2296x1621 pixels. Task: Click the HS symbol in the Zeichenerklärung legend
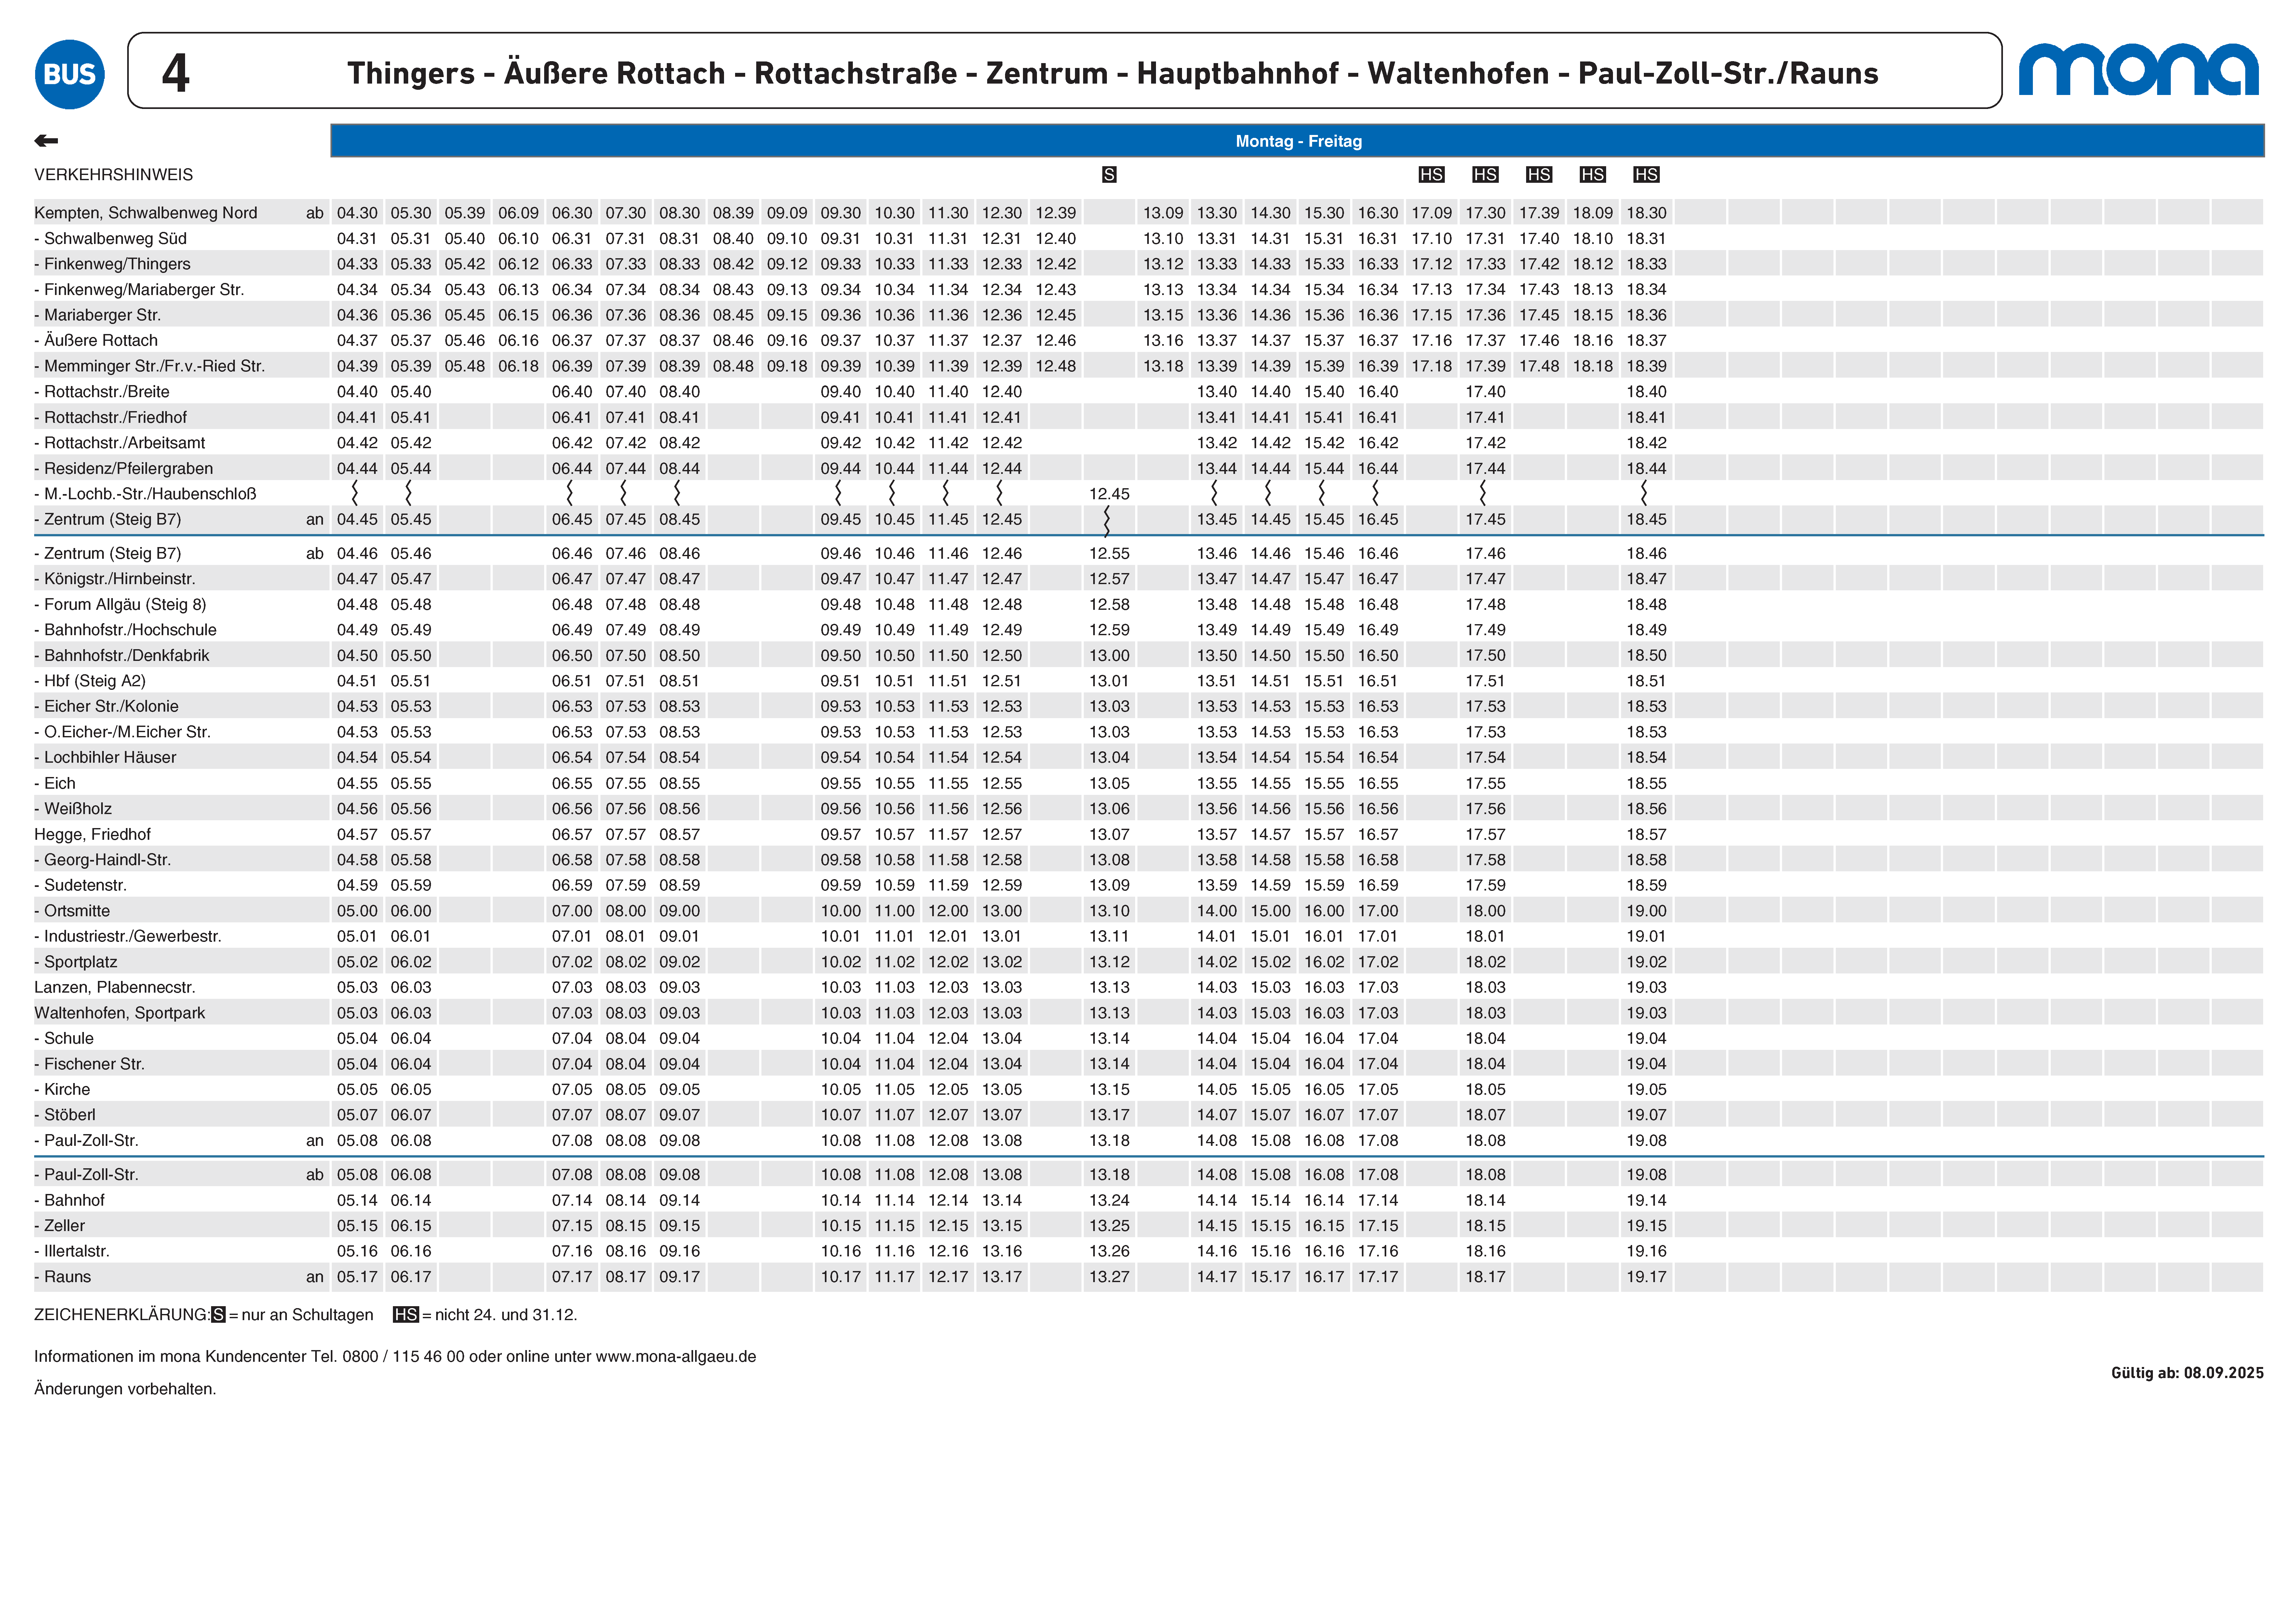coord(406,1315)
